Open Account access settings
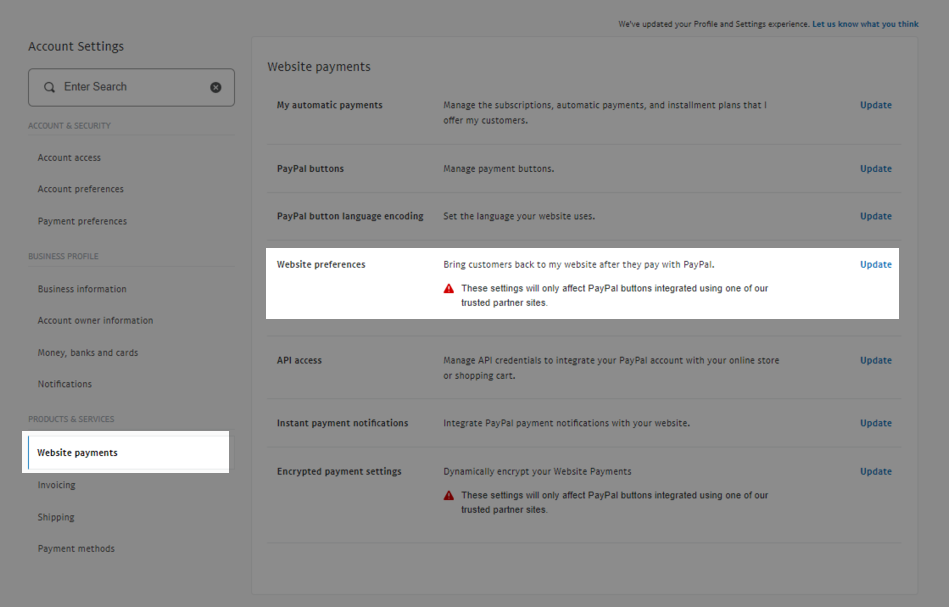Image resolution: width=949 pixels, height=607 pixels. tap(69, 157)
